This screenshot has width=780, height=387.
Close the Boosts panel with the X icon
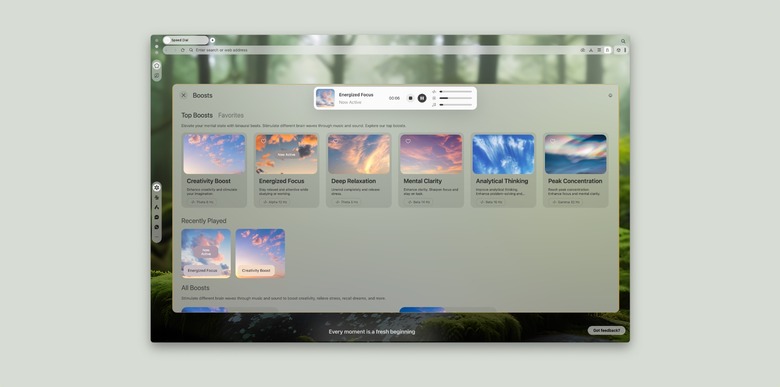184,95
